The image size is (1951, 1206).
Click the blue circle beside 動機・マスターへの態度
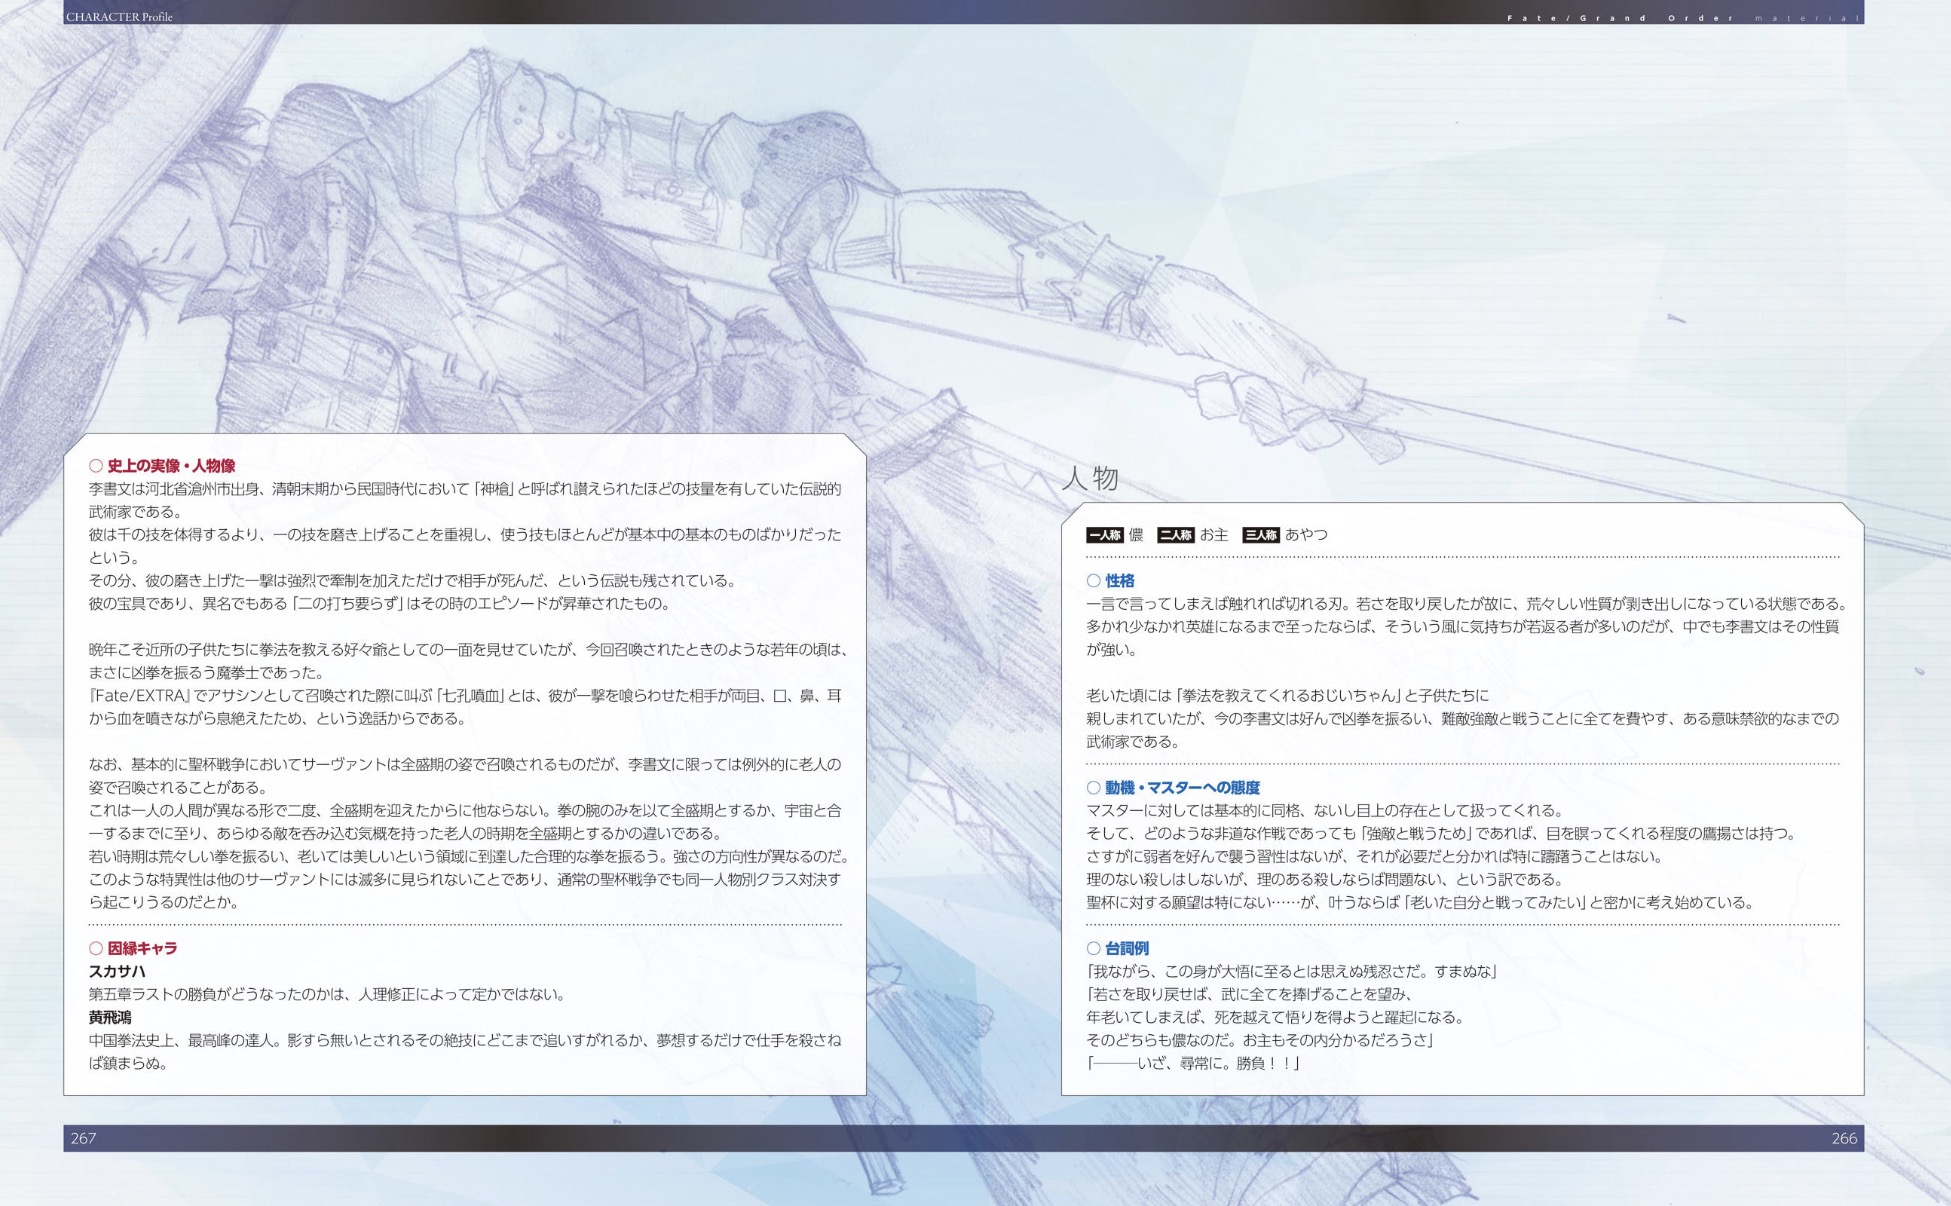(1093, 788)
